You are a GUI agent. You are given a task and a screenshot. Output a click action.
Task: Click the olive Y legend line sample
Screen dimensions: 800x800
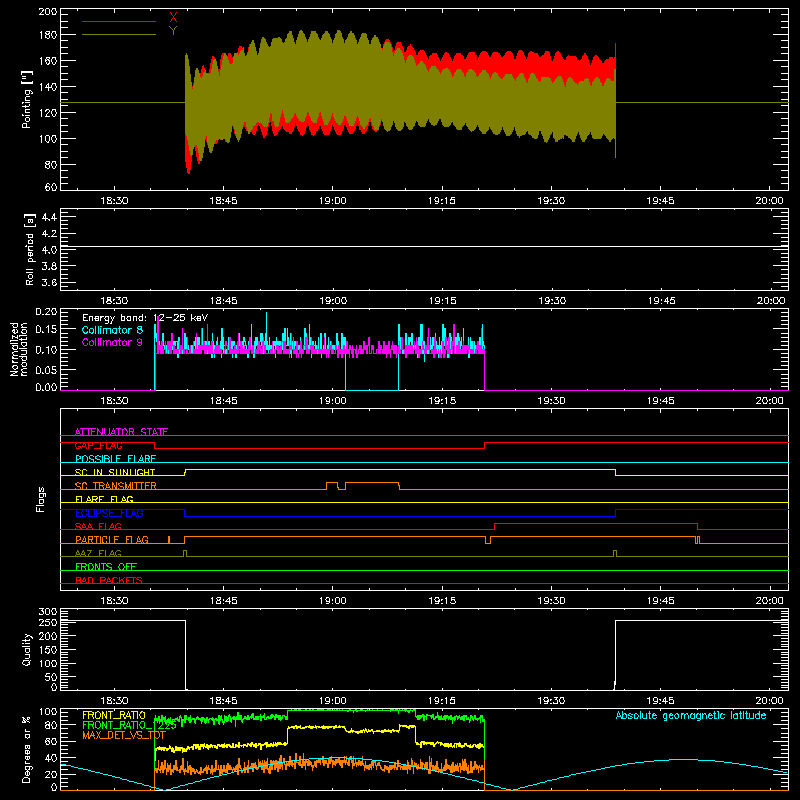click(x=119, y=35)
